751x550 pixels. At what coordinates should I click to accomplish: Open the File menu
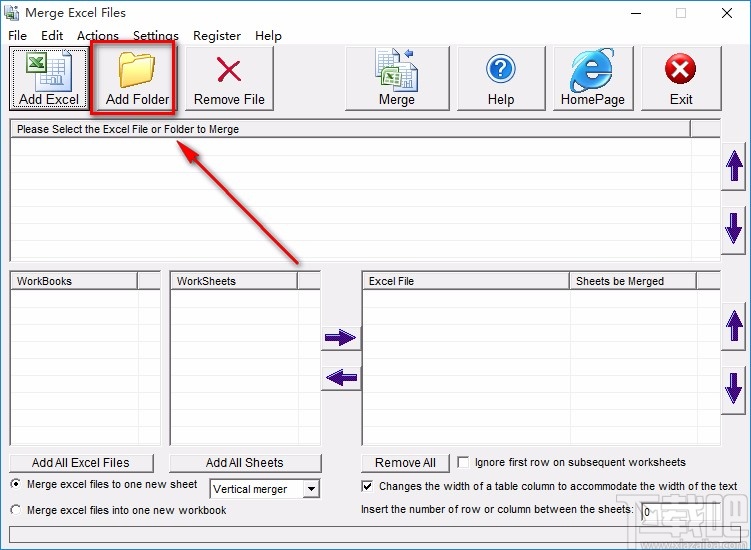(18, 36)
